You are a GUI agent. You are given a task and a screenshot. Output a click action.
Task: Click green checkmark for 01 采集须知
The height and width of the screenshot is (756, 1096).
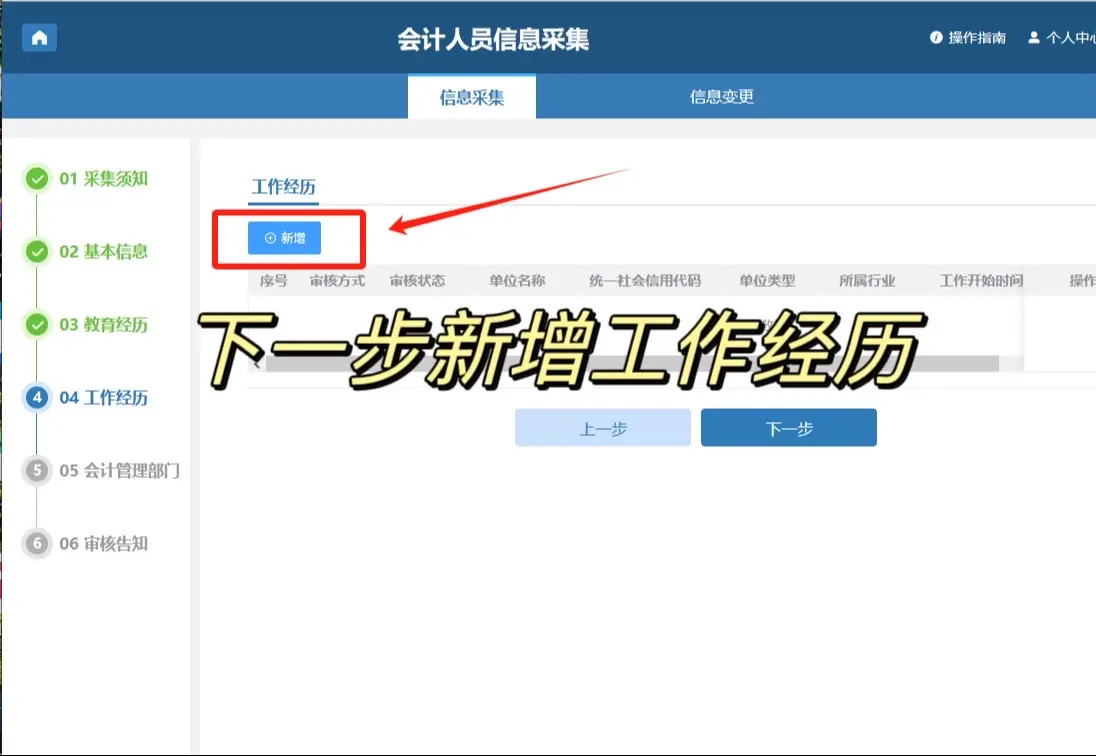37,179
